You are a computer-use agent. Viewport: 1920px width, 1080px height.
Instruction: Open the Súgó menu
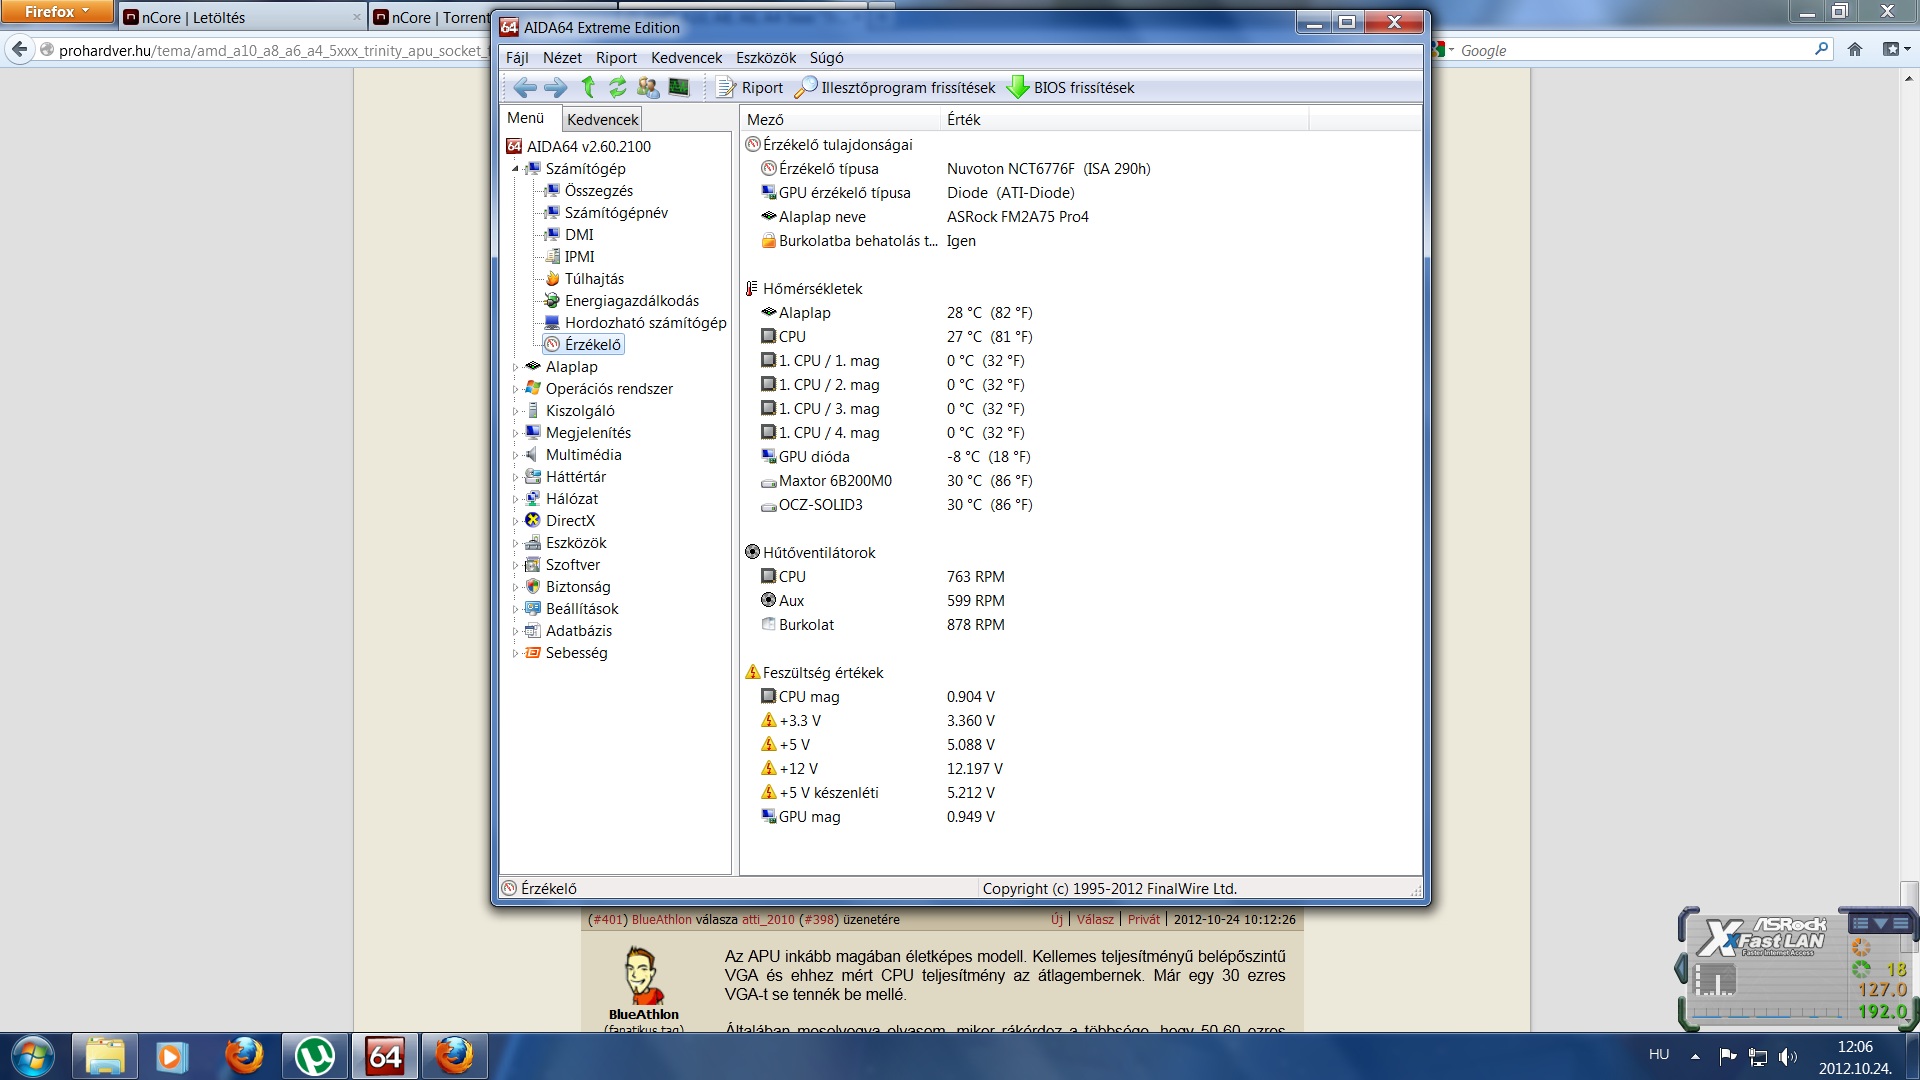[x=826, y=58]
